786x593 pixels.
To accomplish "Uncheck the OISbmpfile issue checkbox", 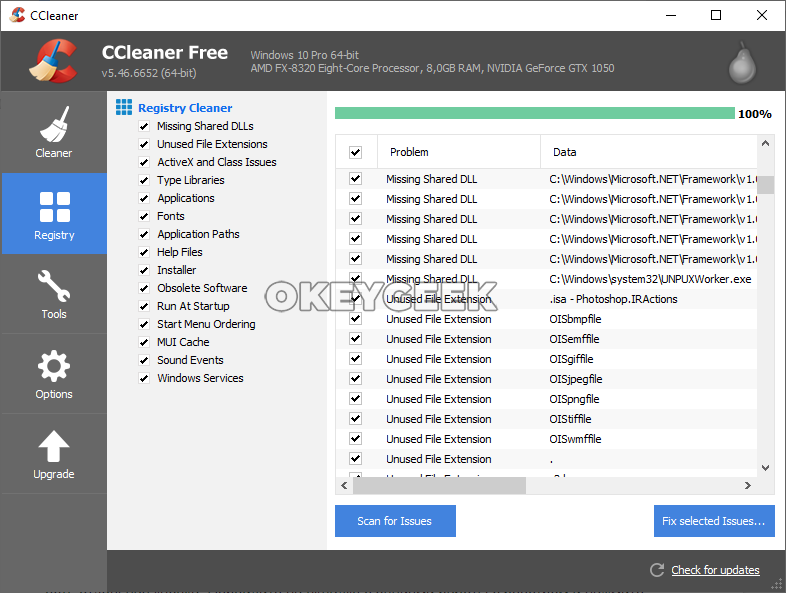I will coord(355,318).
